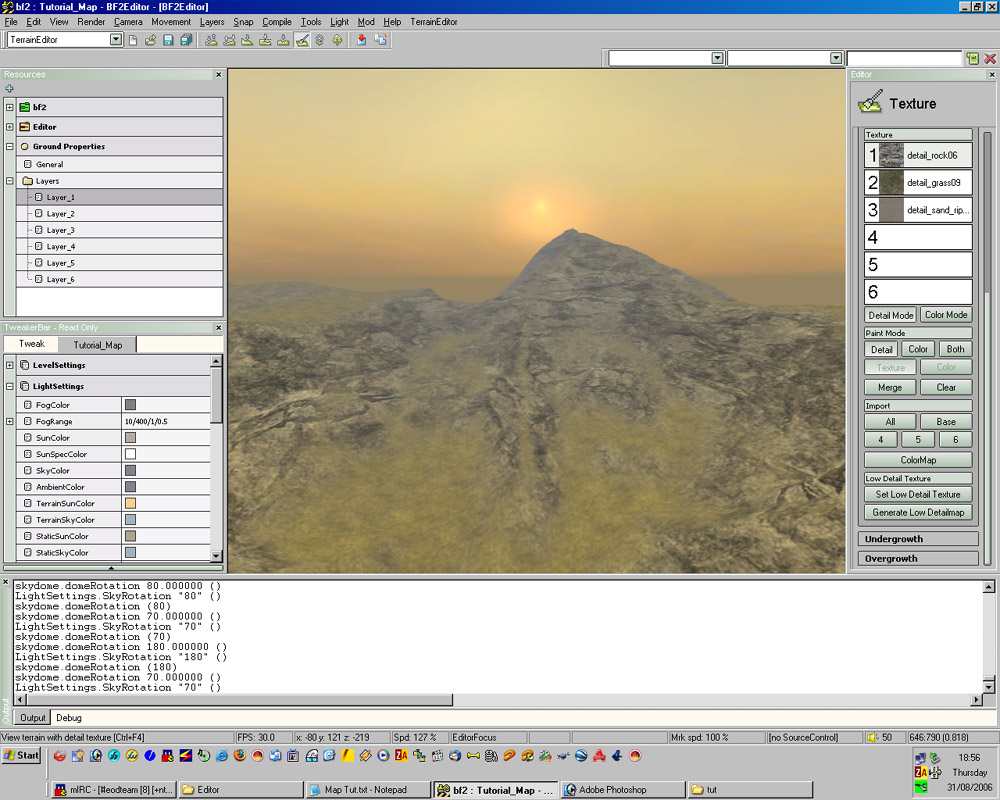
Task: Click the TerrainSunColor color swatch
Action: (130, 503)
